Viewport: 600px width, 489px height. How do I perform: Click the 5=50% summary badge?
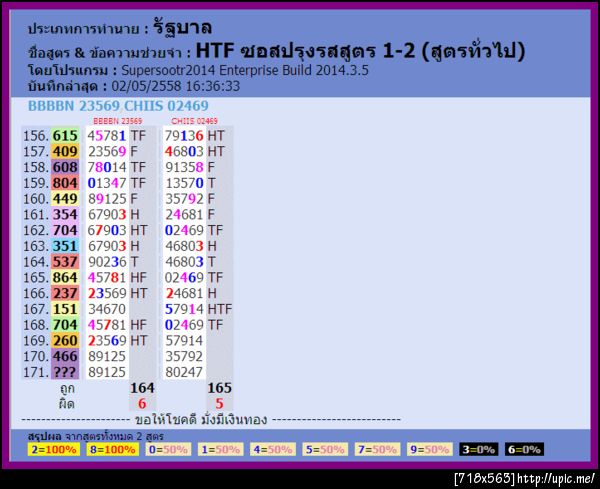click(325, 450)
